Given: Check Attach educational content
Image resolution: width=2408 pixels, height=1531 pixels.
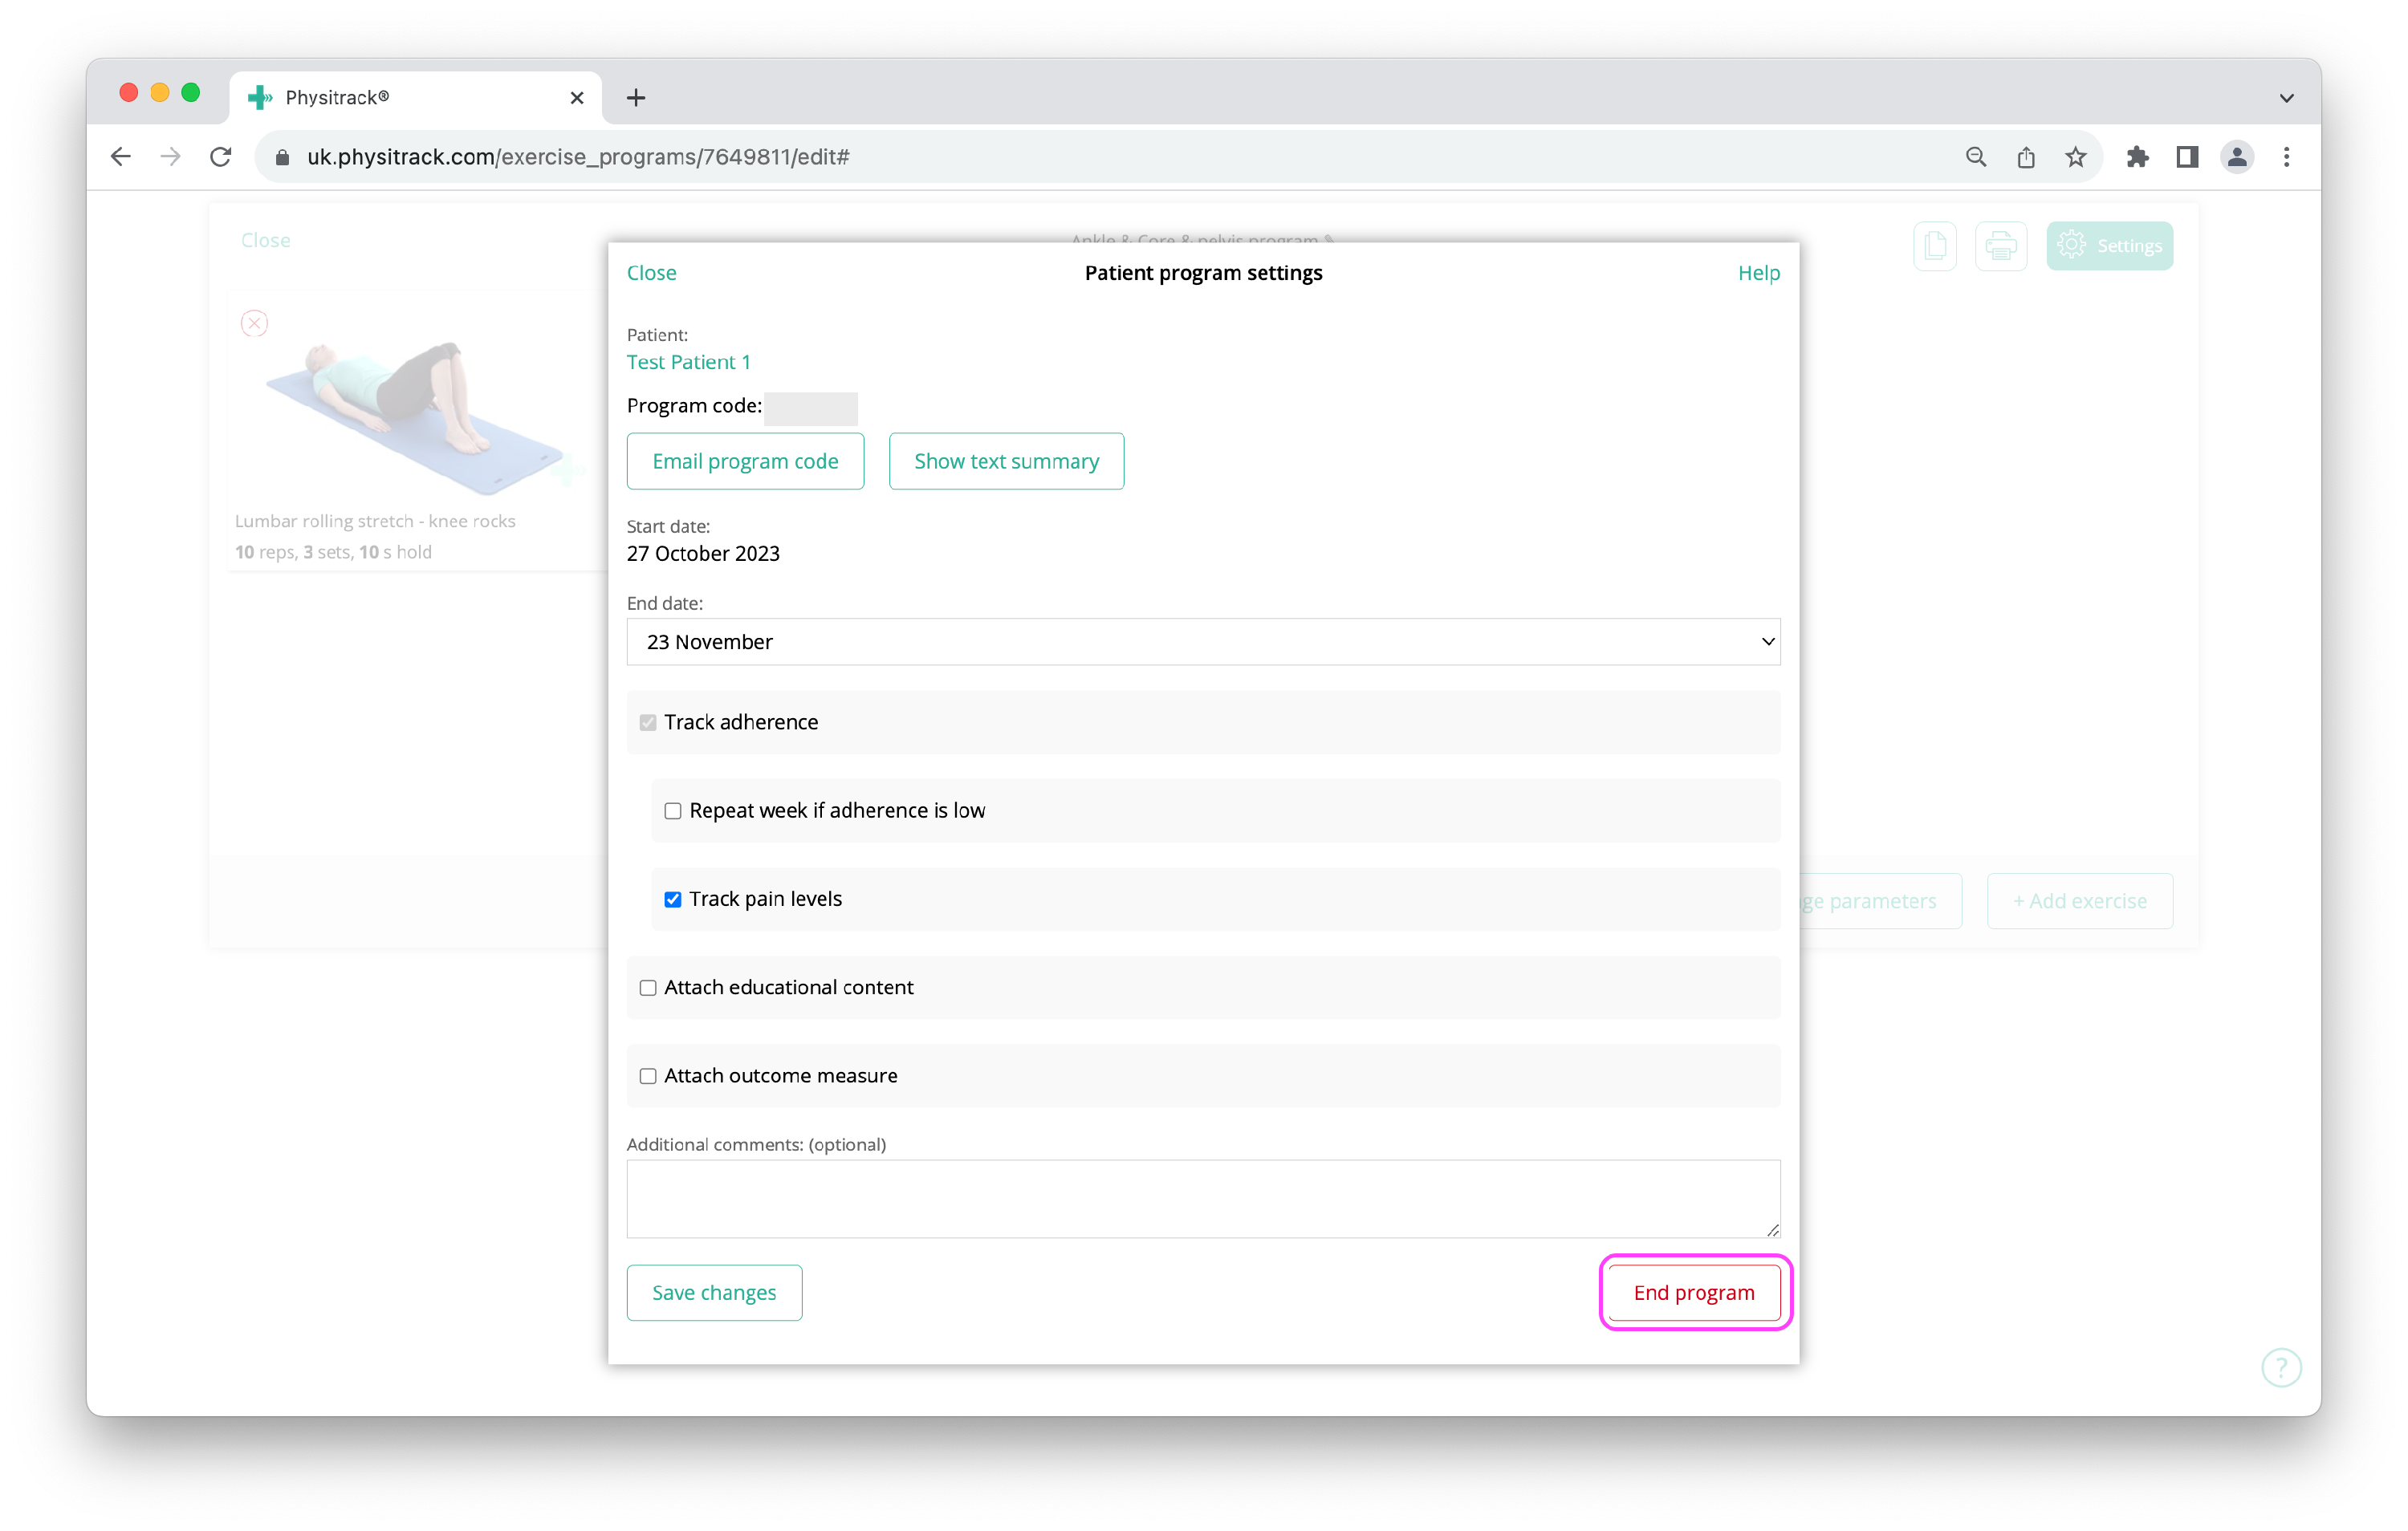Looking at the screenshot, I should 648,988.
